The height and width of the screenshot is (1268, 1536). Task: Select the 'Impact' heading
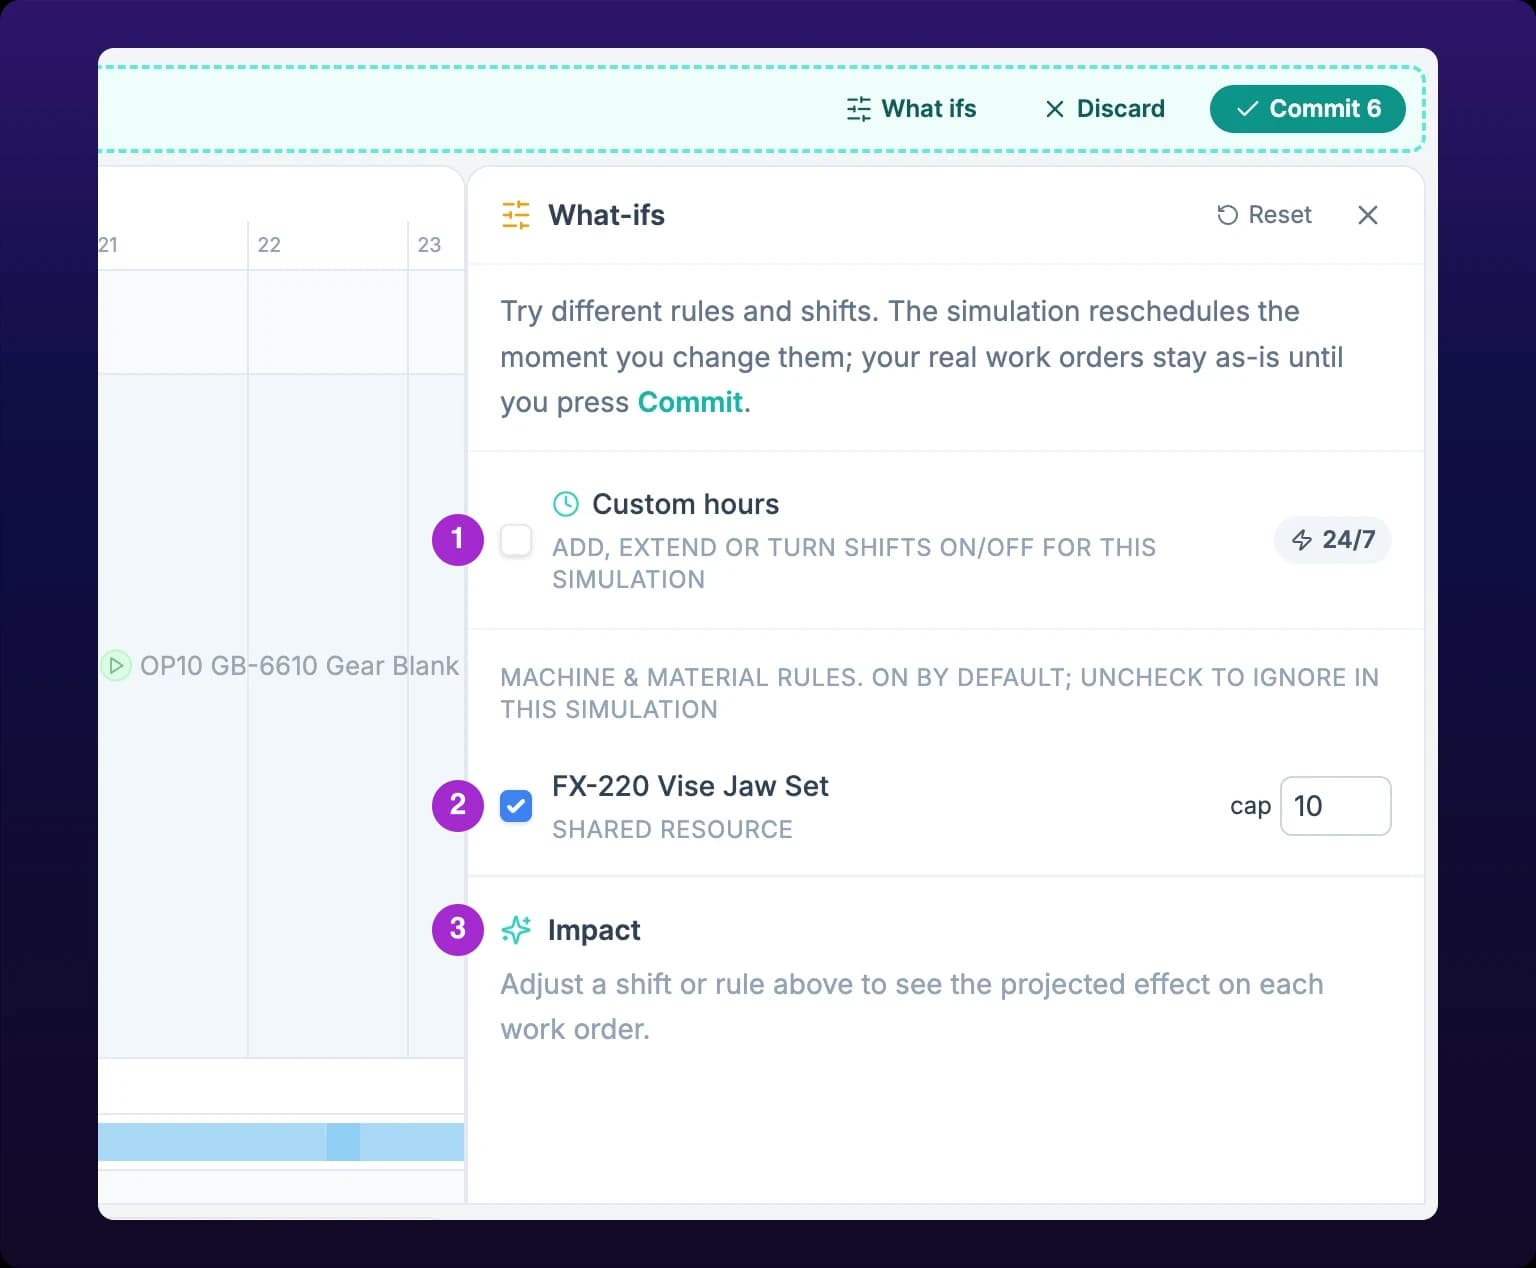pos(594,930)
